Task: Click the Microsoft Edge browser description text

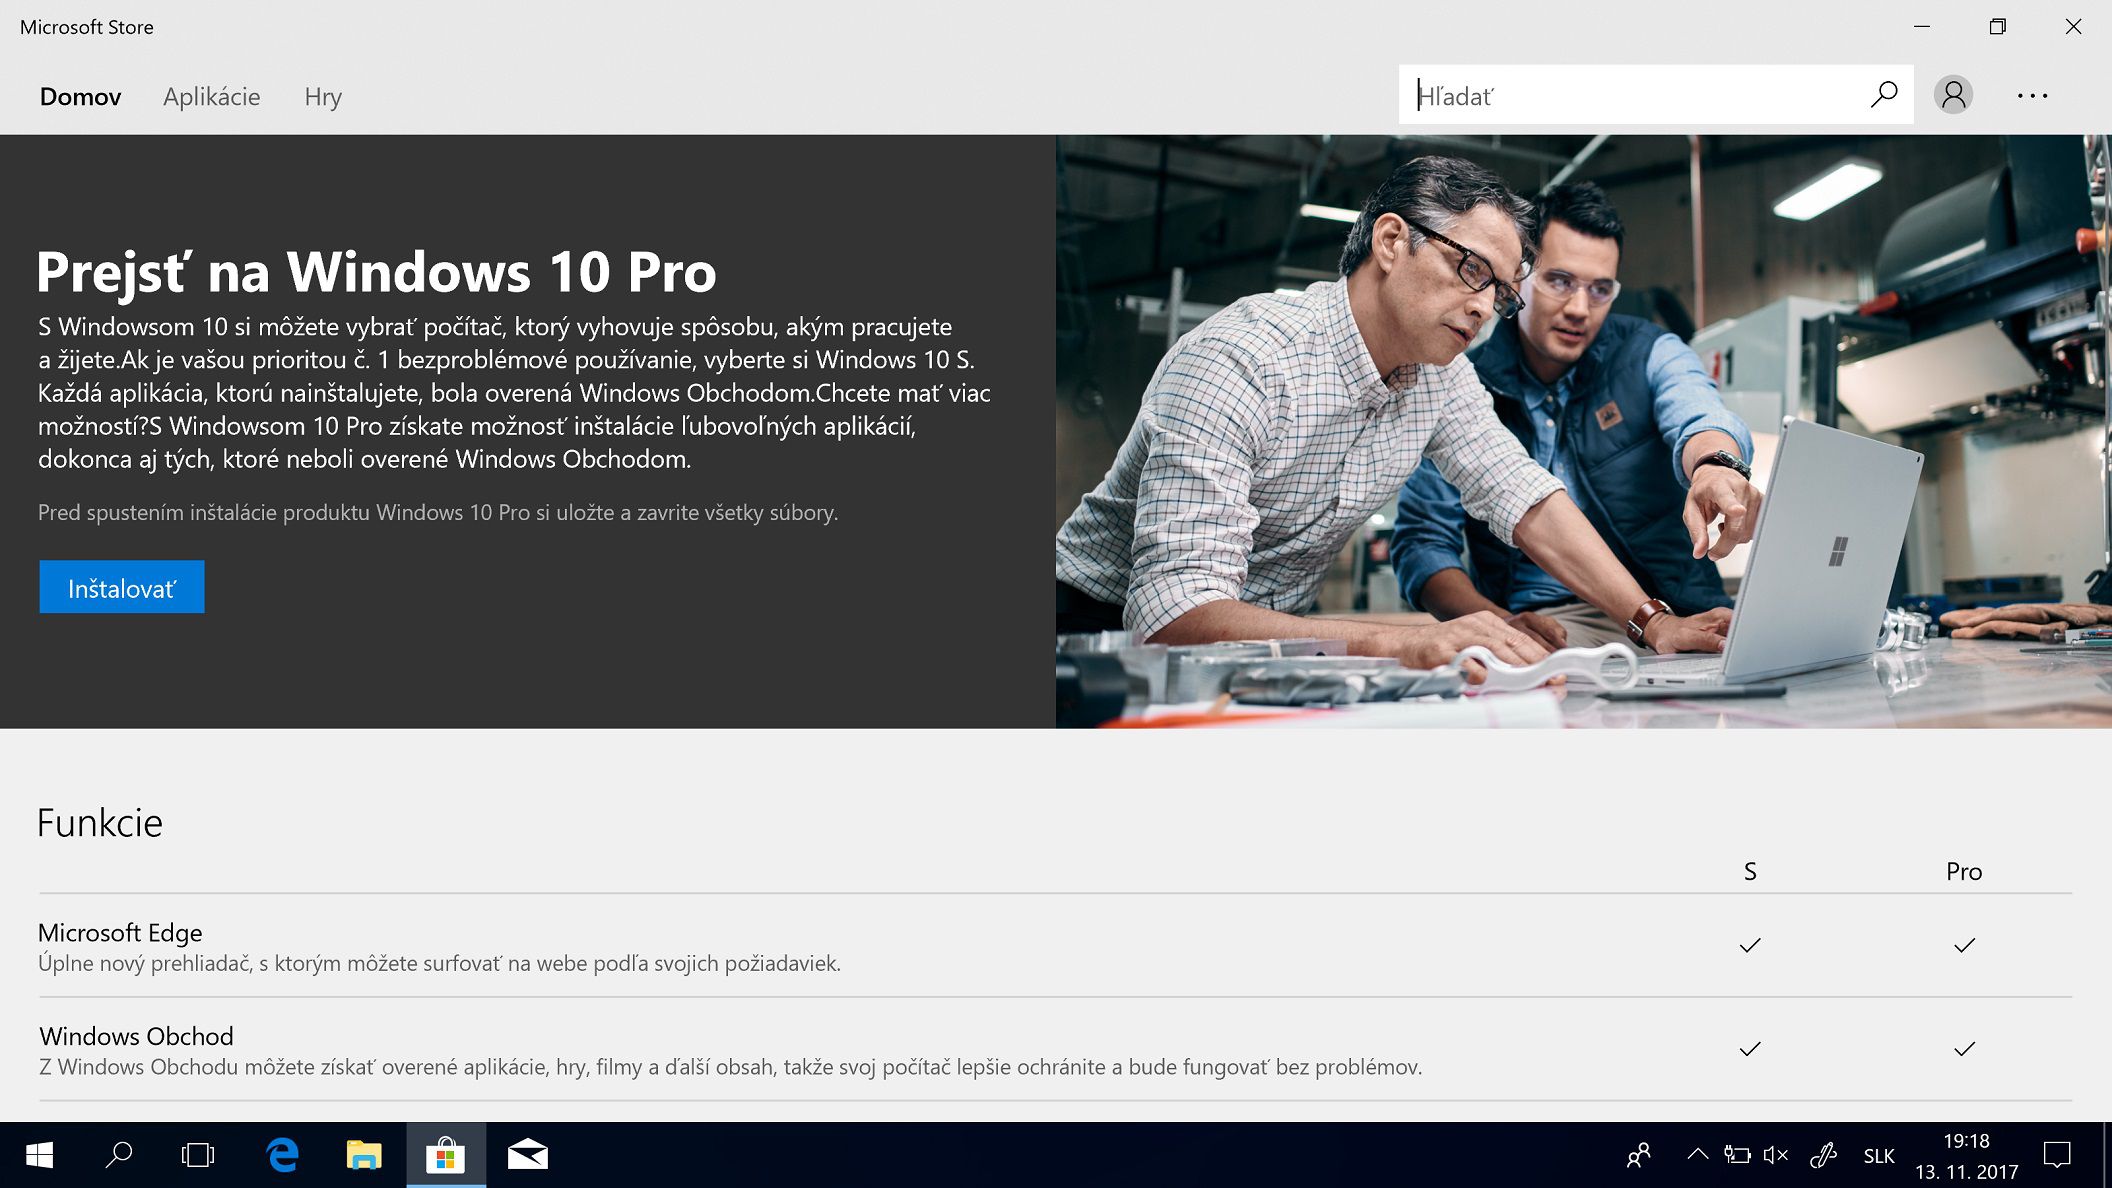Action: pos(439,963)
